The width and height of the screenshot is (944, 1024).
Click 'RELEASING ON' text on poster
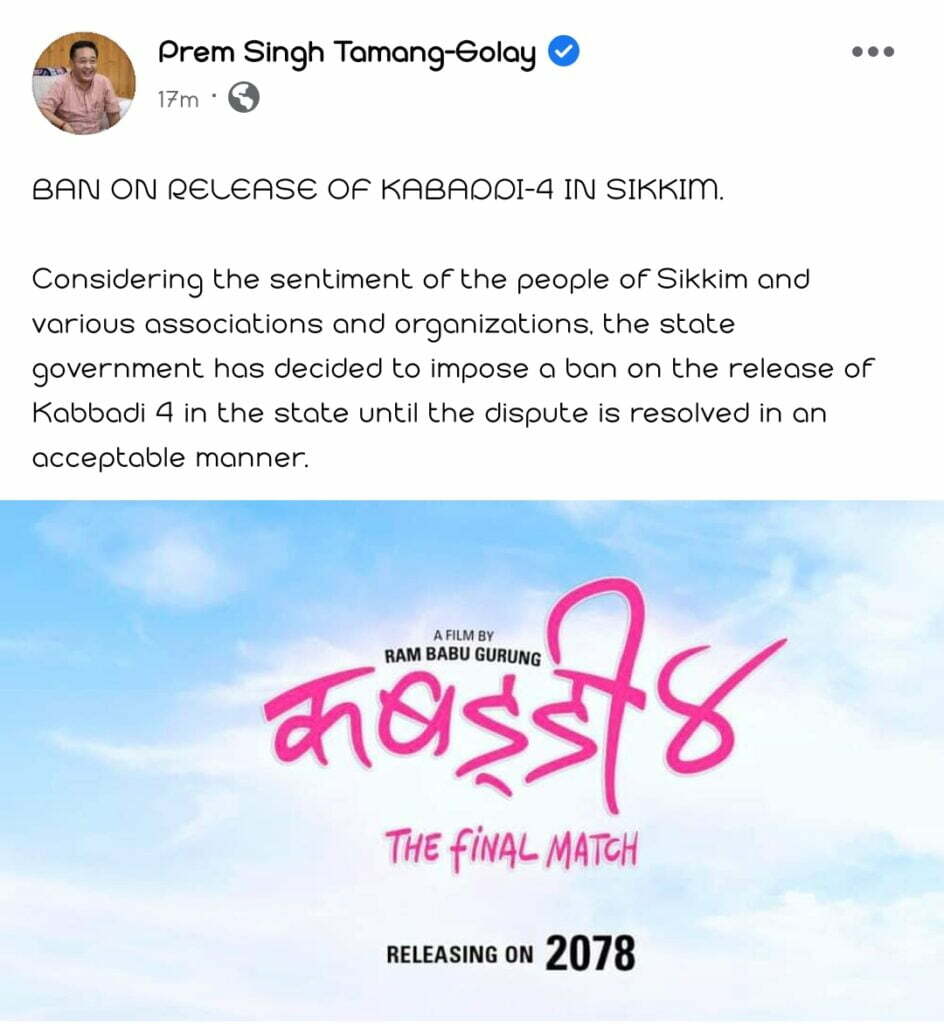coord(460,955)
